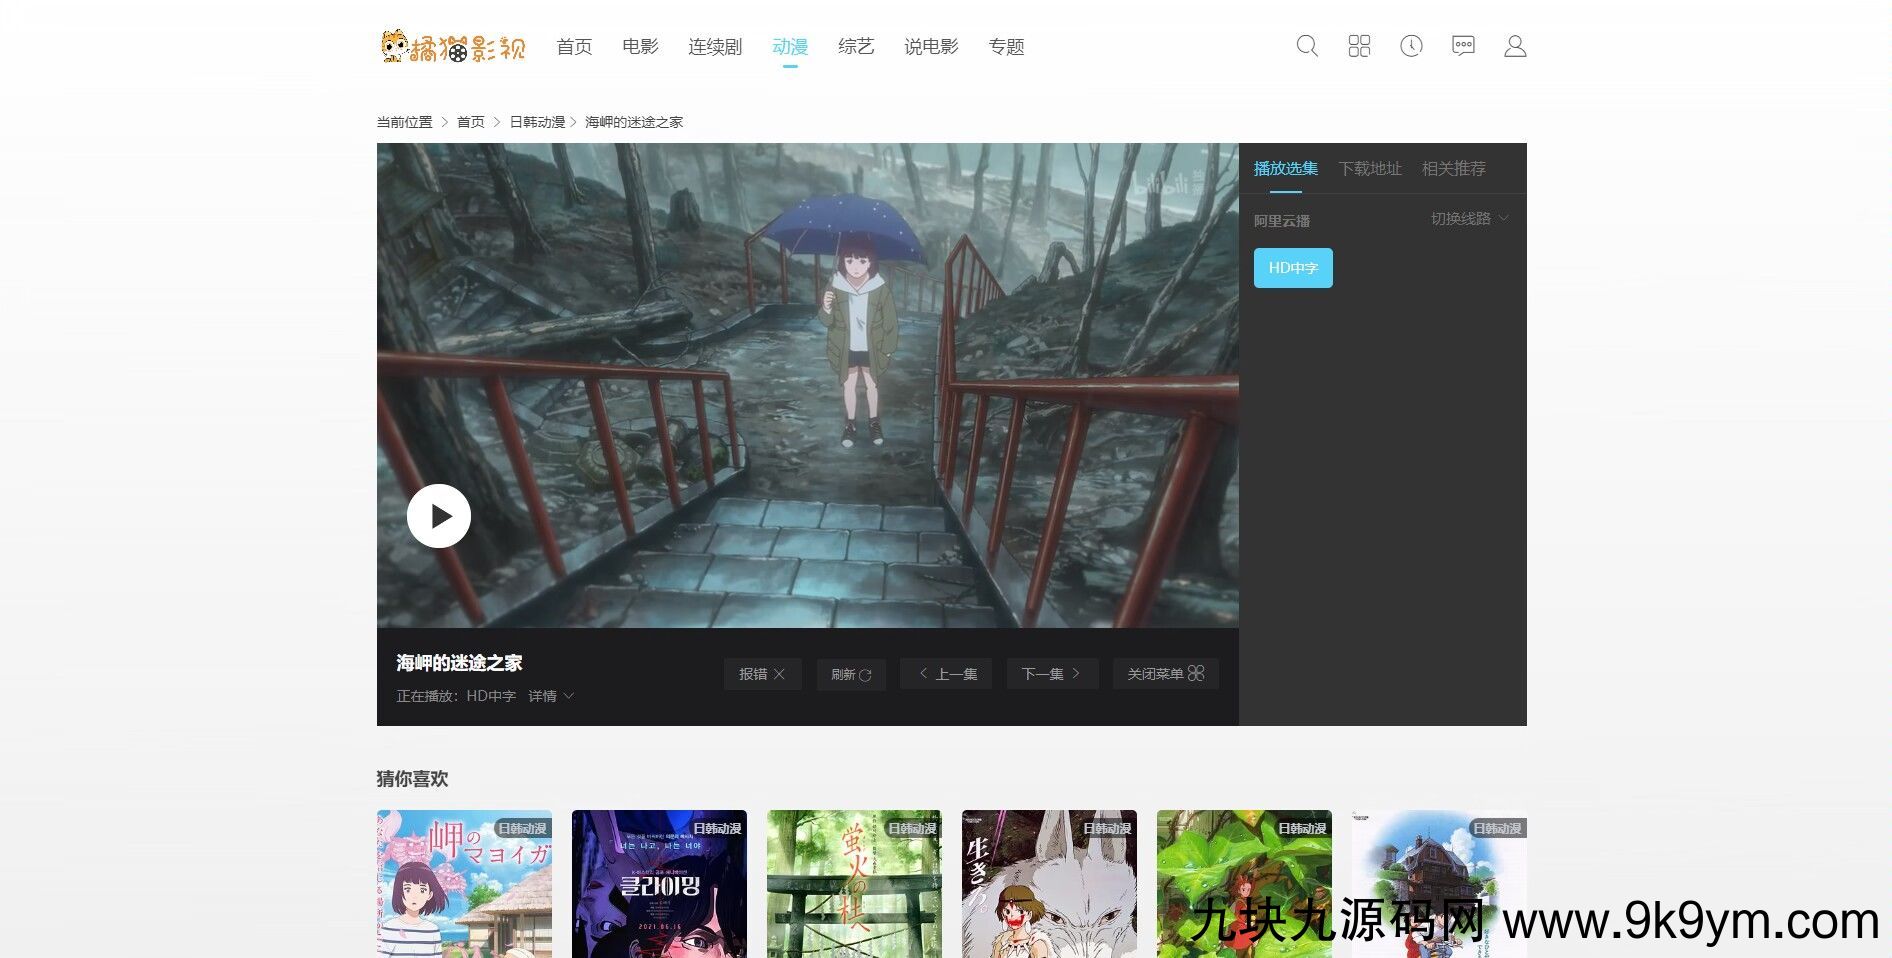Click the orange cat site logo
This screenshot has height=958, width=1892.
[x=453, y=46]
